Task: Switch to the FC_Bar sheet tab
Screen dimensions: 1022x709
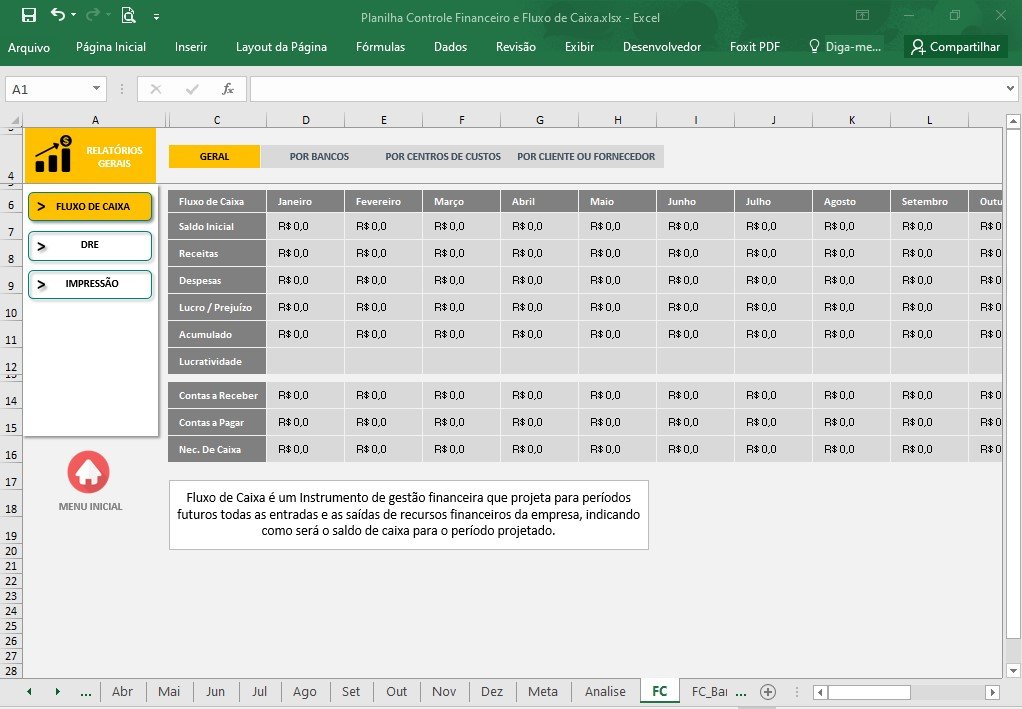Action: tap(709, 691)
